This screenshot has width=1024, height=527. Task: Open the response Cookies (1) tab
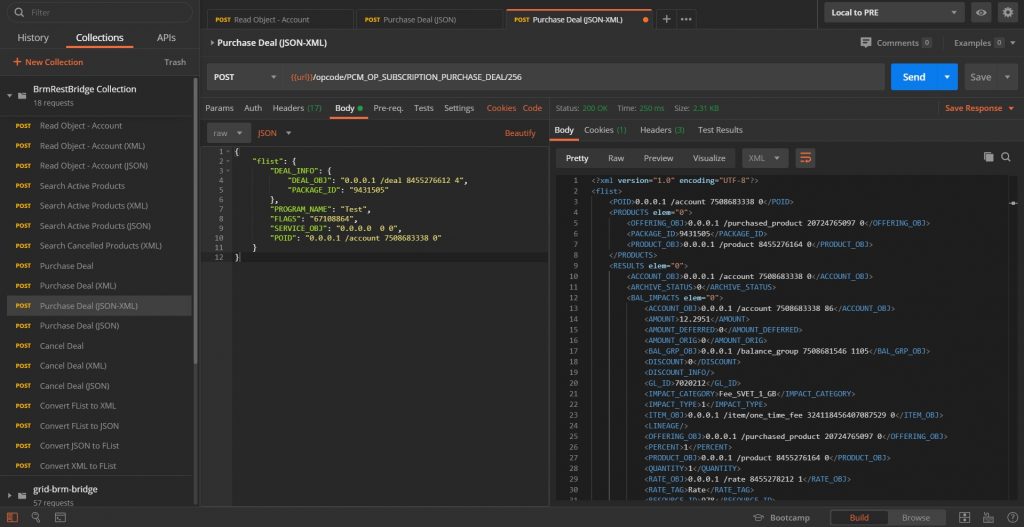605,130
